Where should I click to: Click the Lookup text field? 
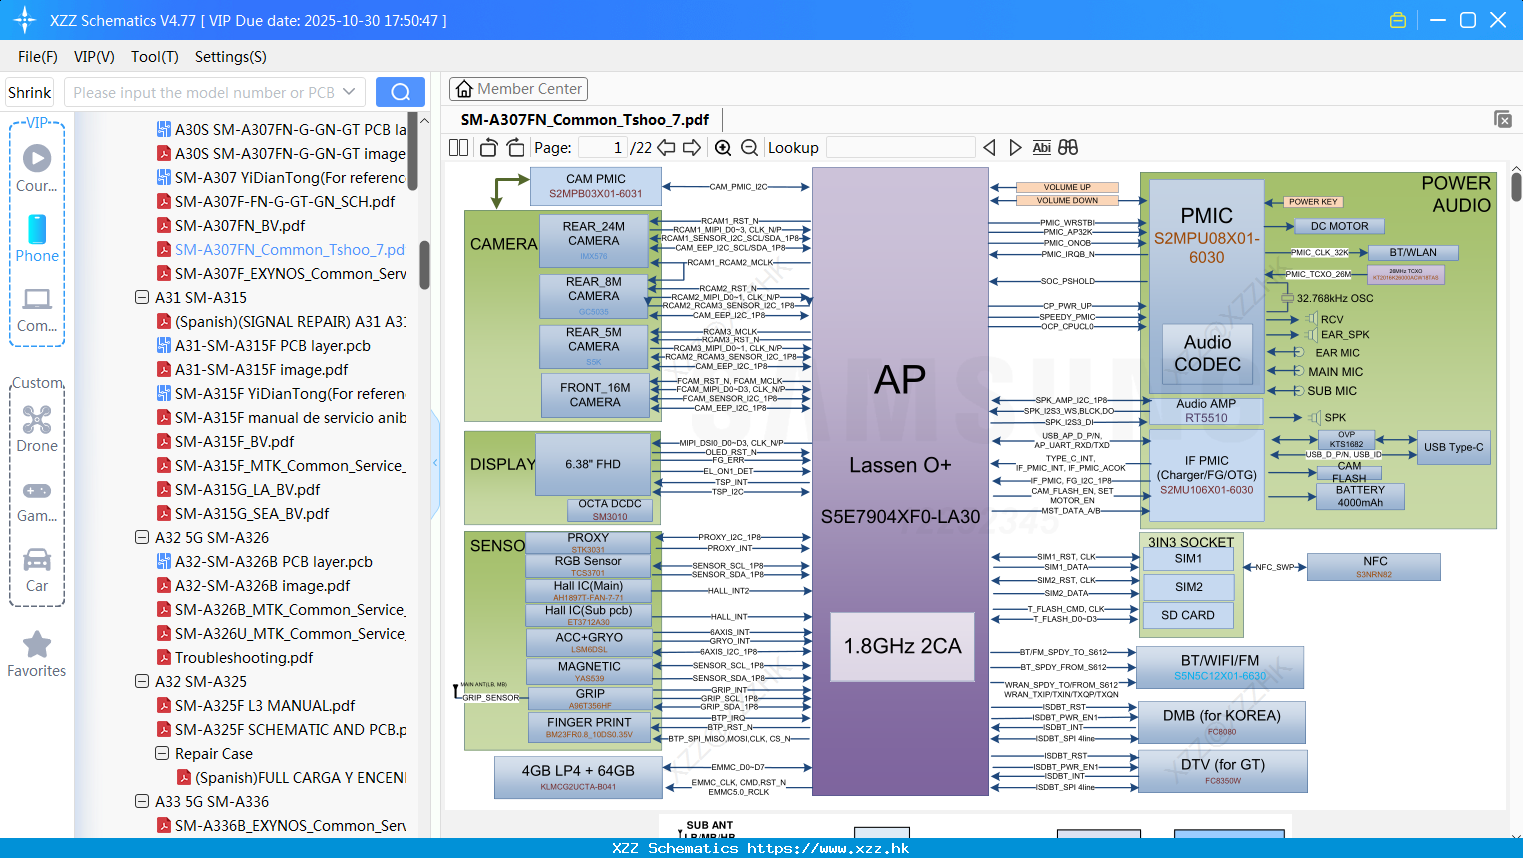[900, 148]
